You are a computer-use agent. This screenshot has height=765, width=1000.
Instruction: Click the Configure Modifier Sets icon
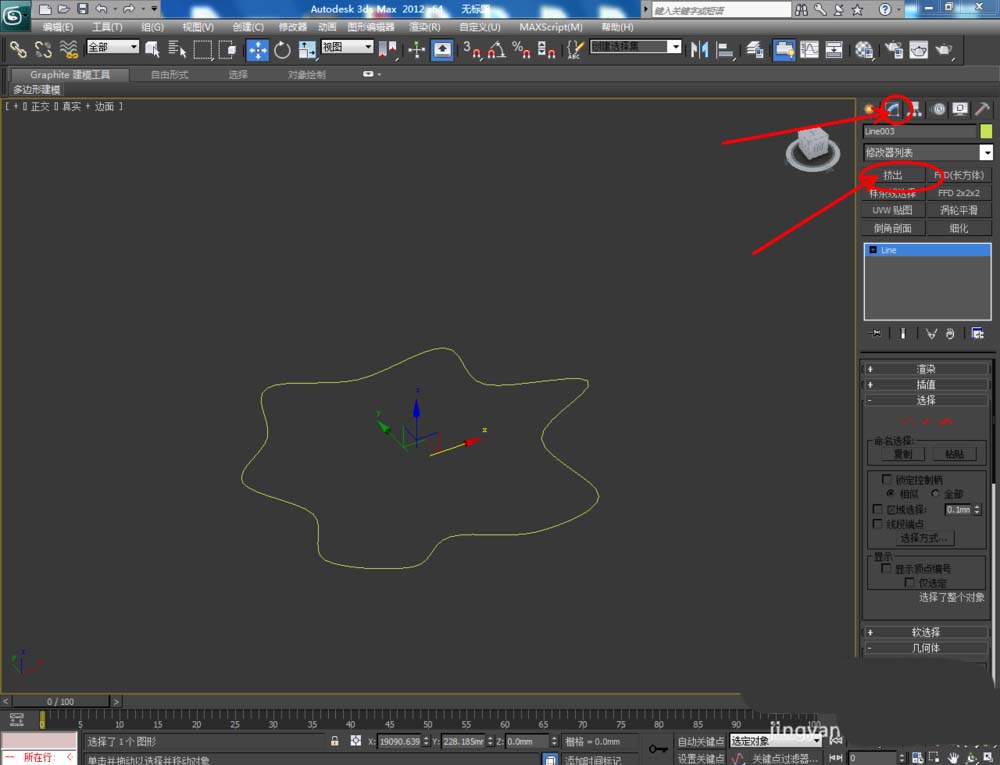pos(977,333)
